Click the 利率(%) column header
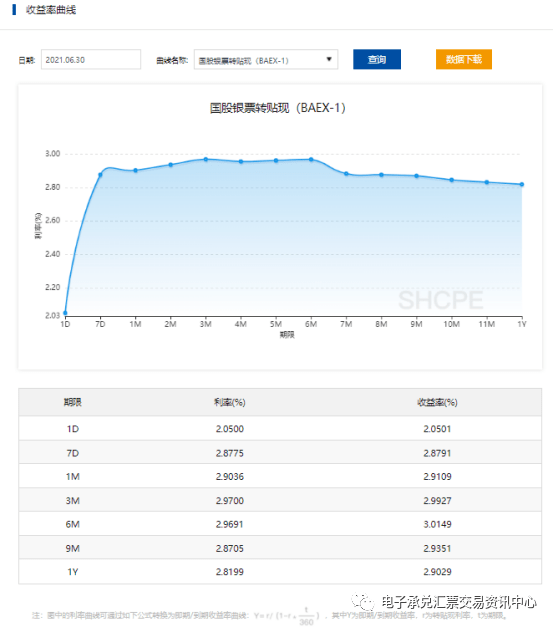The image size is (554, 627). (230, 402)
